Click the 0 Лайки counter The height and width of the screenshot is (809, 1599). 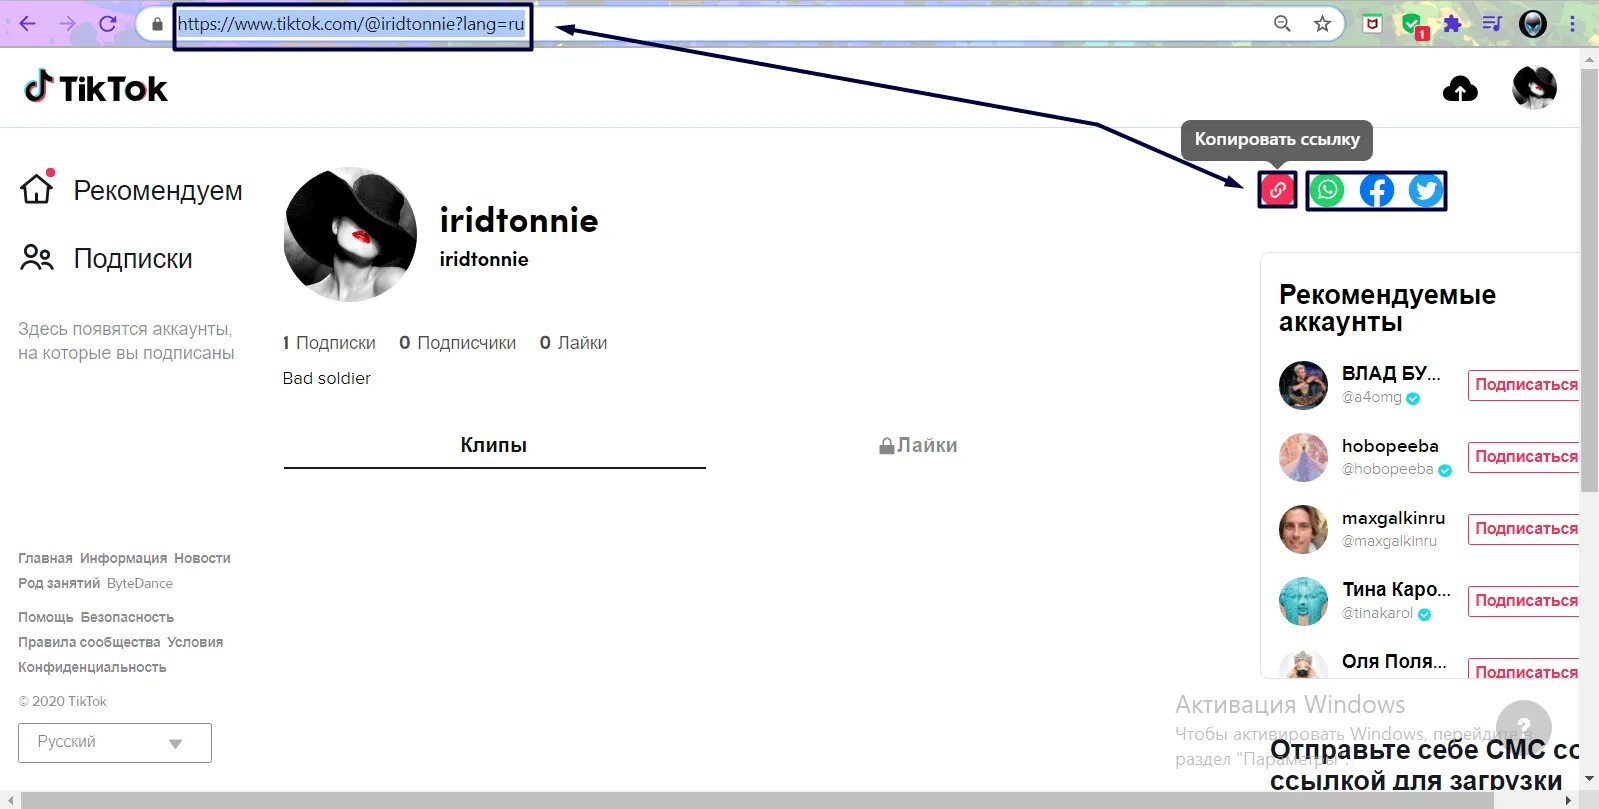pos(574,343)
